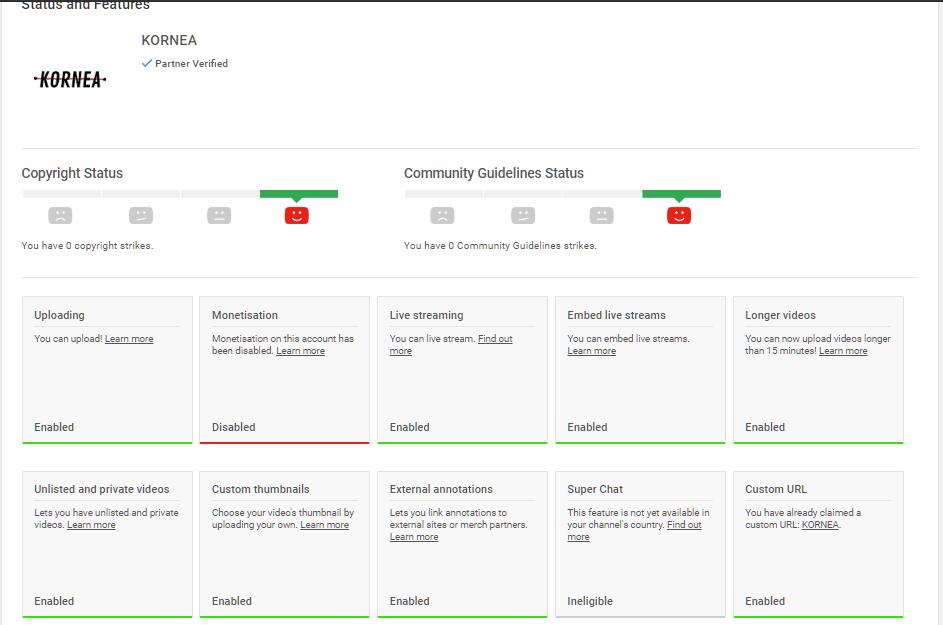Open Find out more in Live streaming card
943x625 pixels.
495,339
